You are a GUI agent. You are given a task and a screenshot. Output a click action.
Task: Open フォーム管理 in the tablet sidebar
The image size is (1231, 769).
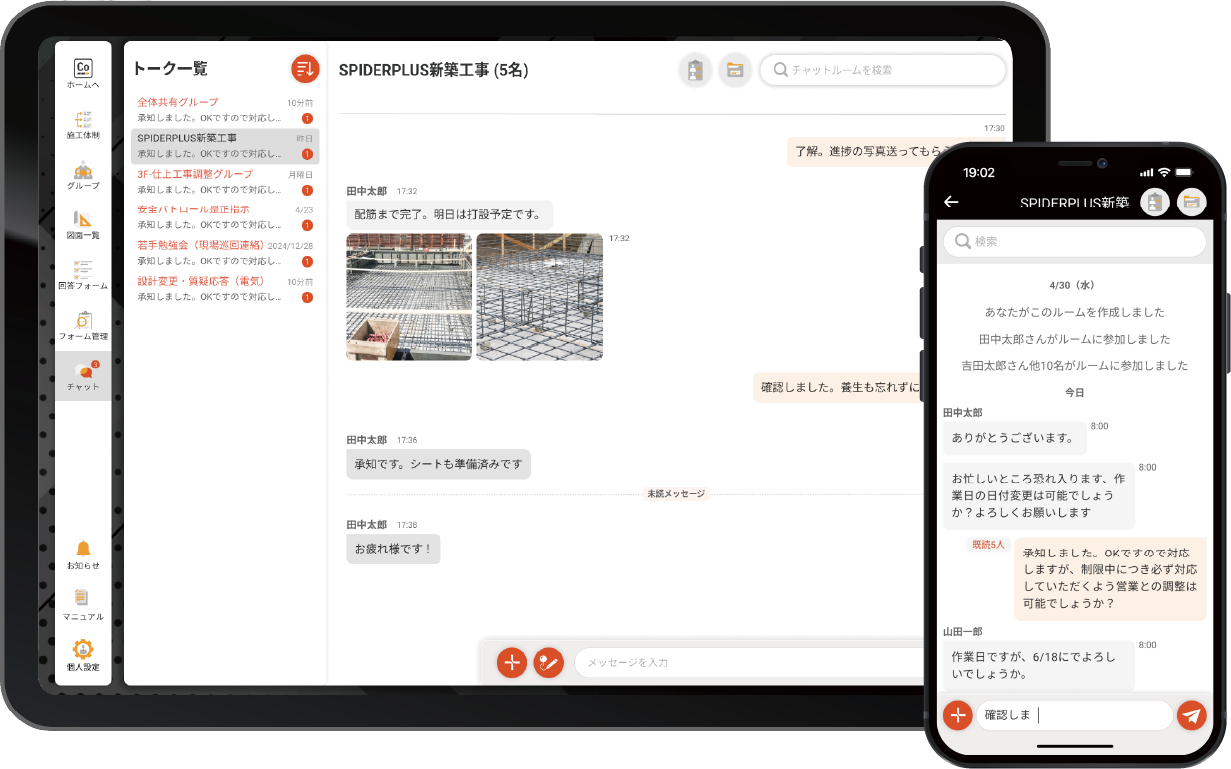click(x=83, y=326)
